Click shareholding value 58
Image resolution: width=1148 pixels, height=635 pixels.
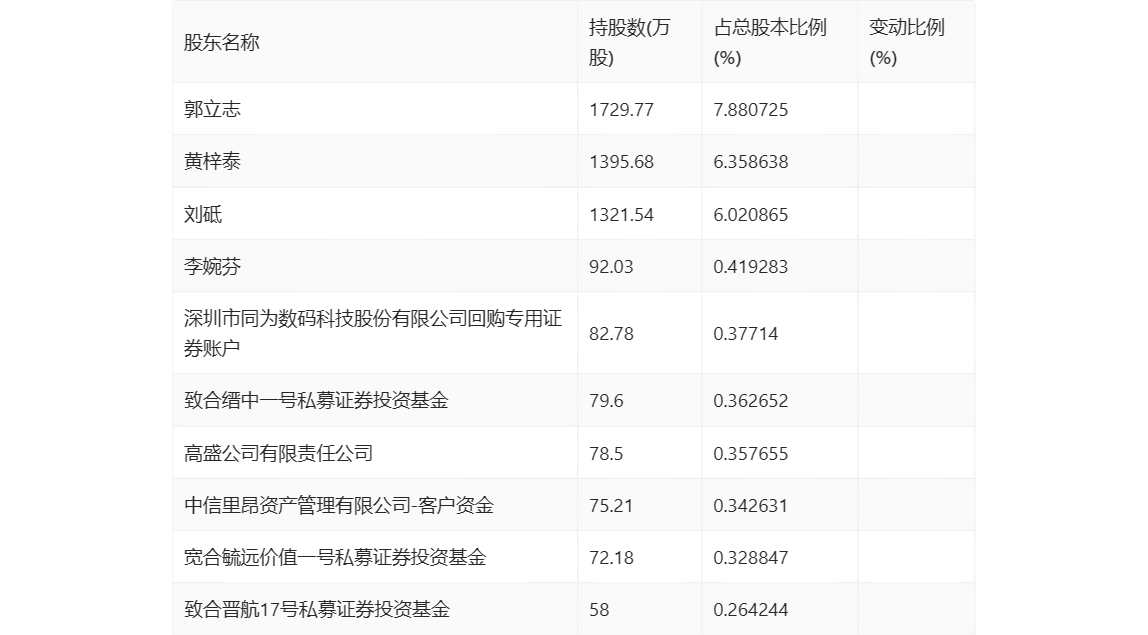[x=599, y=609]
